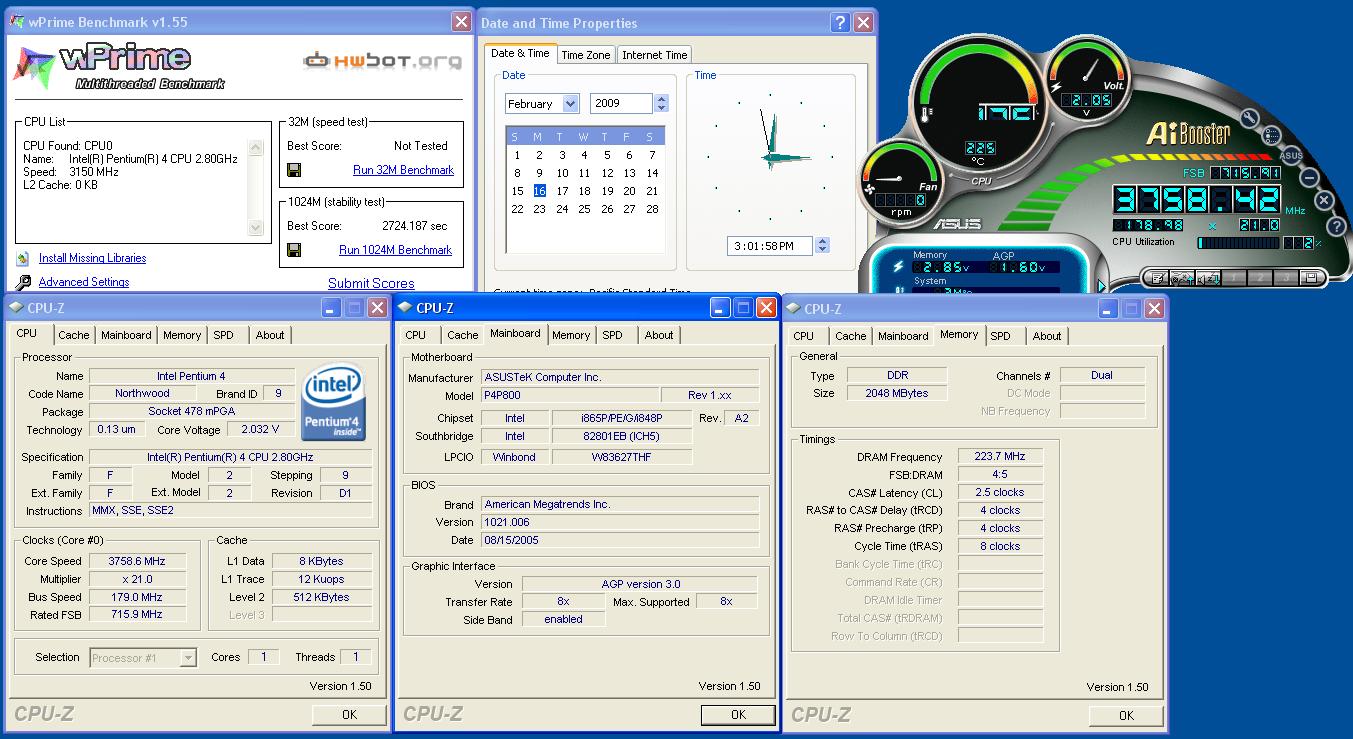Open the Mainboard tab in the right CPU-Z window
The image size is (1353, 739).
pyautogui.click(x=903, y=336)
